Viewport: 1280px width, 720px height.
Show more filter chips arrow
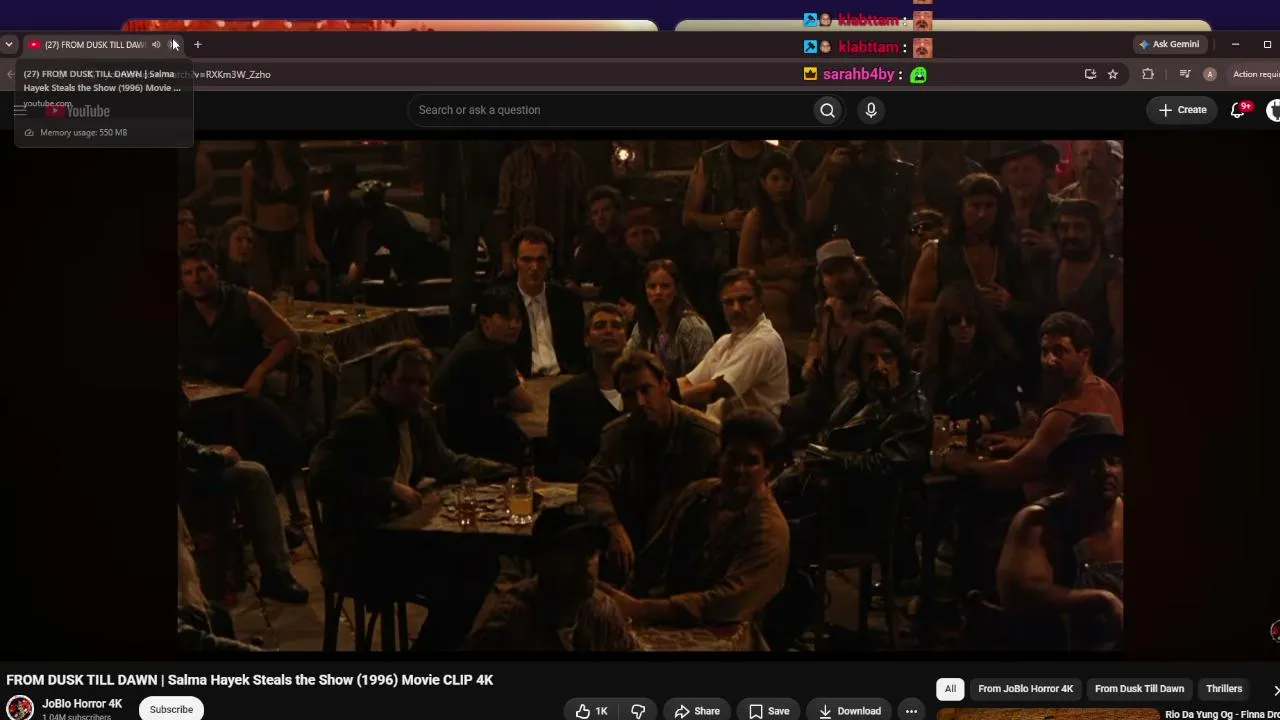click(x=1275, y=689)
